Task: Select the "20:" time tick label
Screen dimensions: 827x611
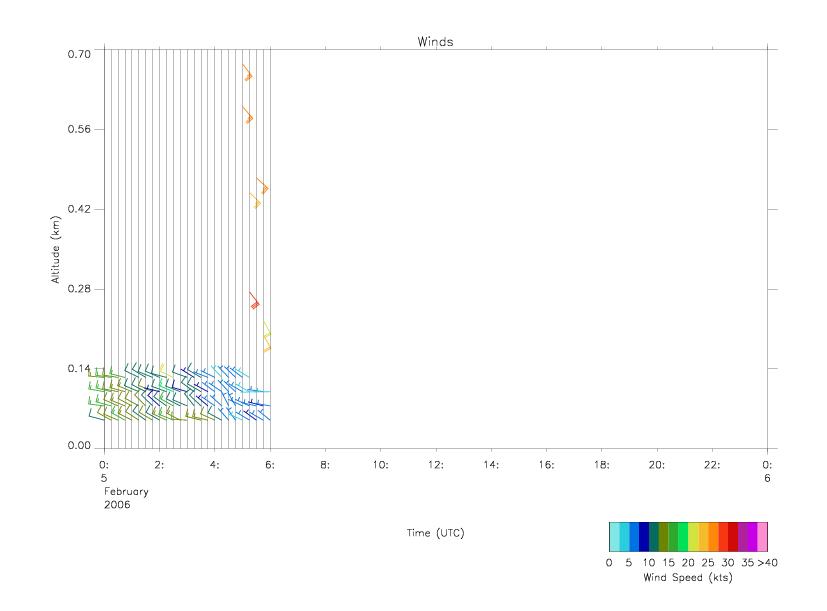Action: [657, 465]
